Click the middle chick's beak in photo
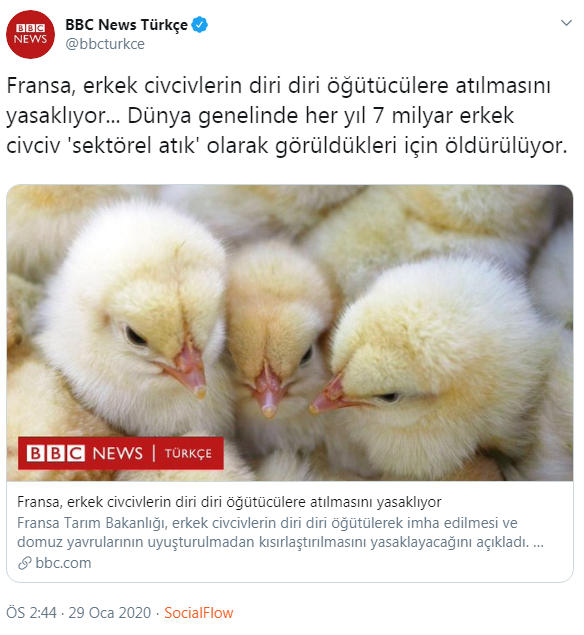584x635 pixels. point(267,391)
